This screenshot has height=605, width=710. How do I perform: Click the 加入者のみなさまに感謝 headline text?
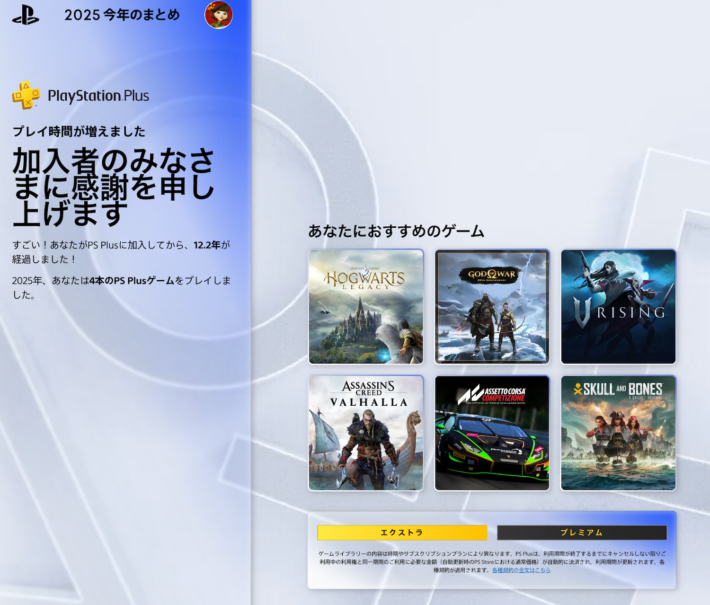112,186
